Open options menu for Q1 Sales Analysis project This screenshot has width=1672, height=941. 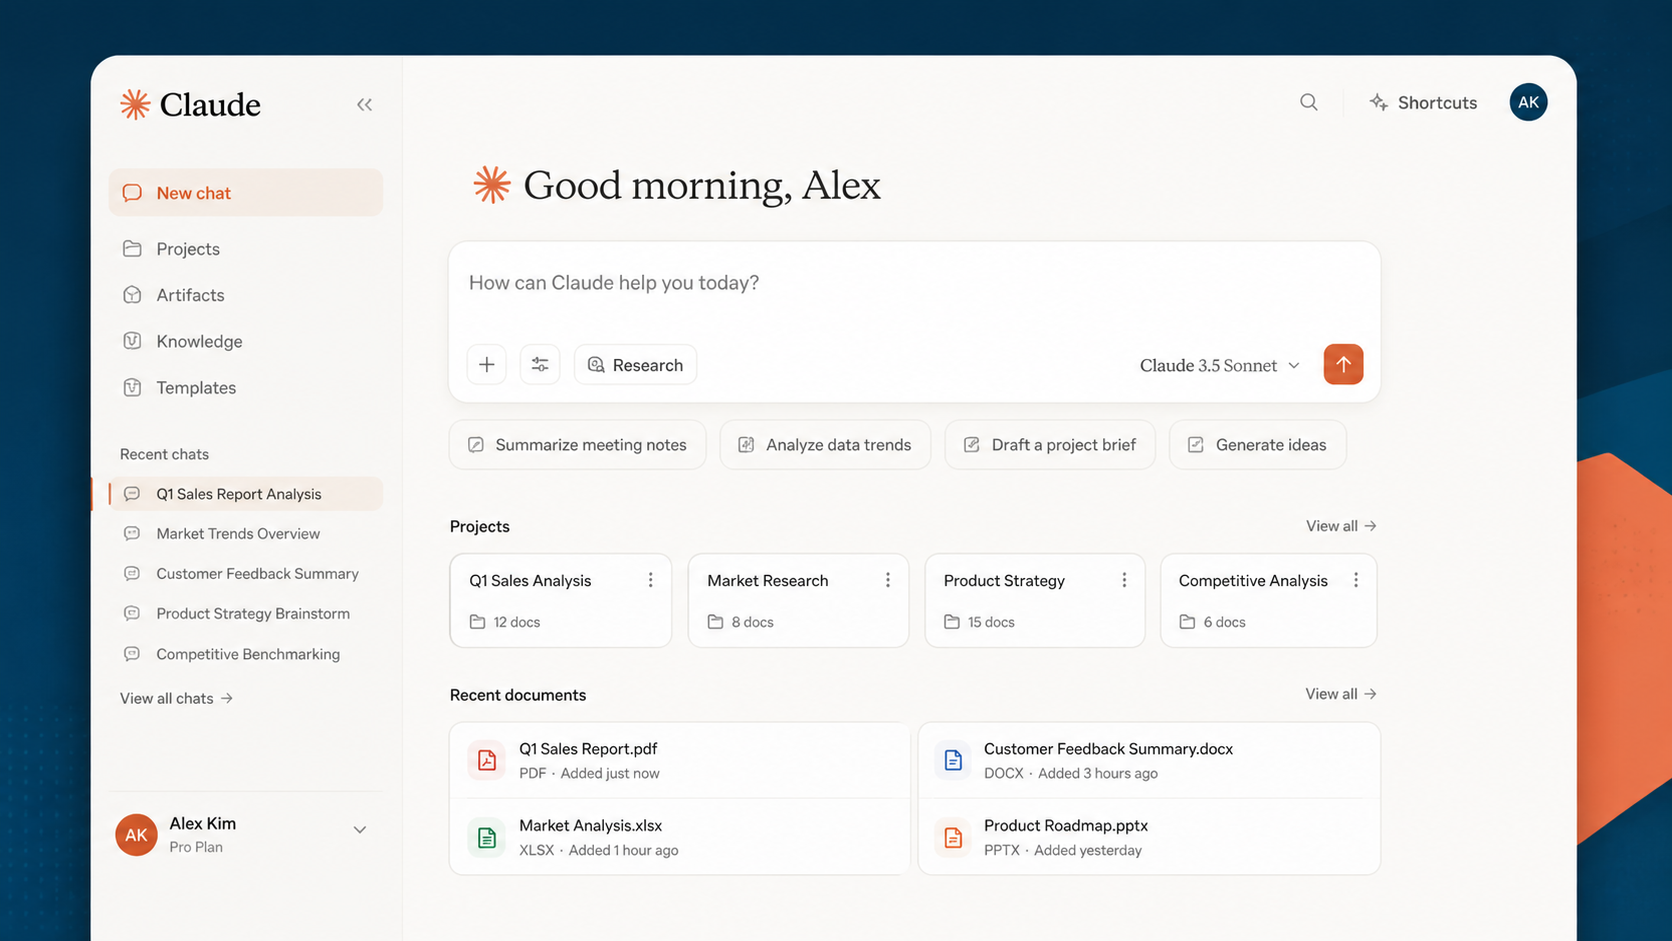click(650, 580)
